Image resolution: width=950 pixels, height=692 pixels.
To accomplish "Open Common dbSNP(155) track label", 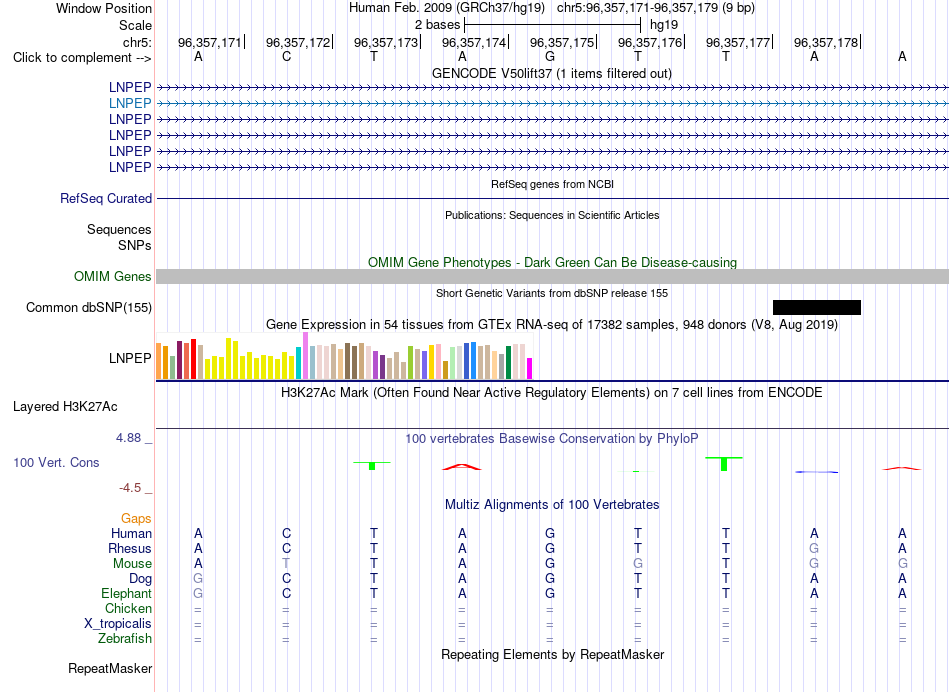I will tap(88, 307).
